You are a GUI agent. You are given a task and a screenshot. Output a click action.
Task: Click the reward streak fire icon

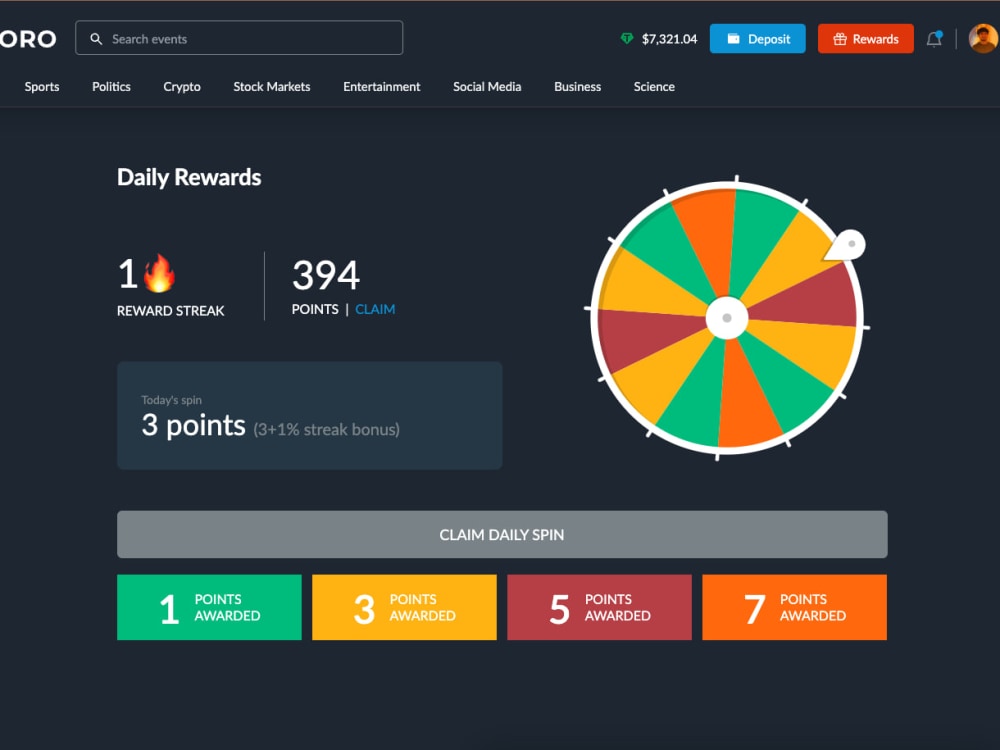pos(159,273)
